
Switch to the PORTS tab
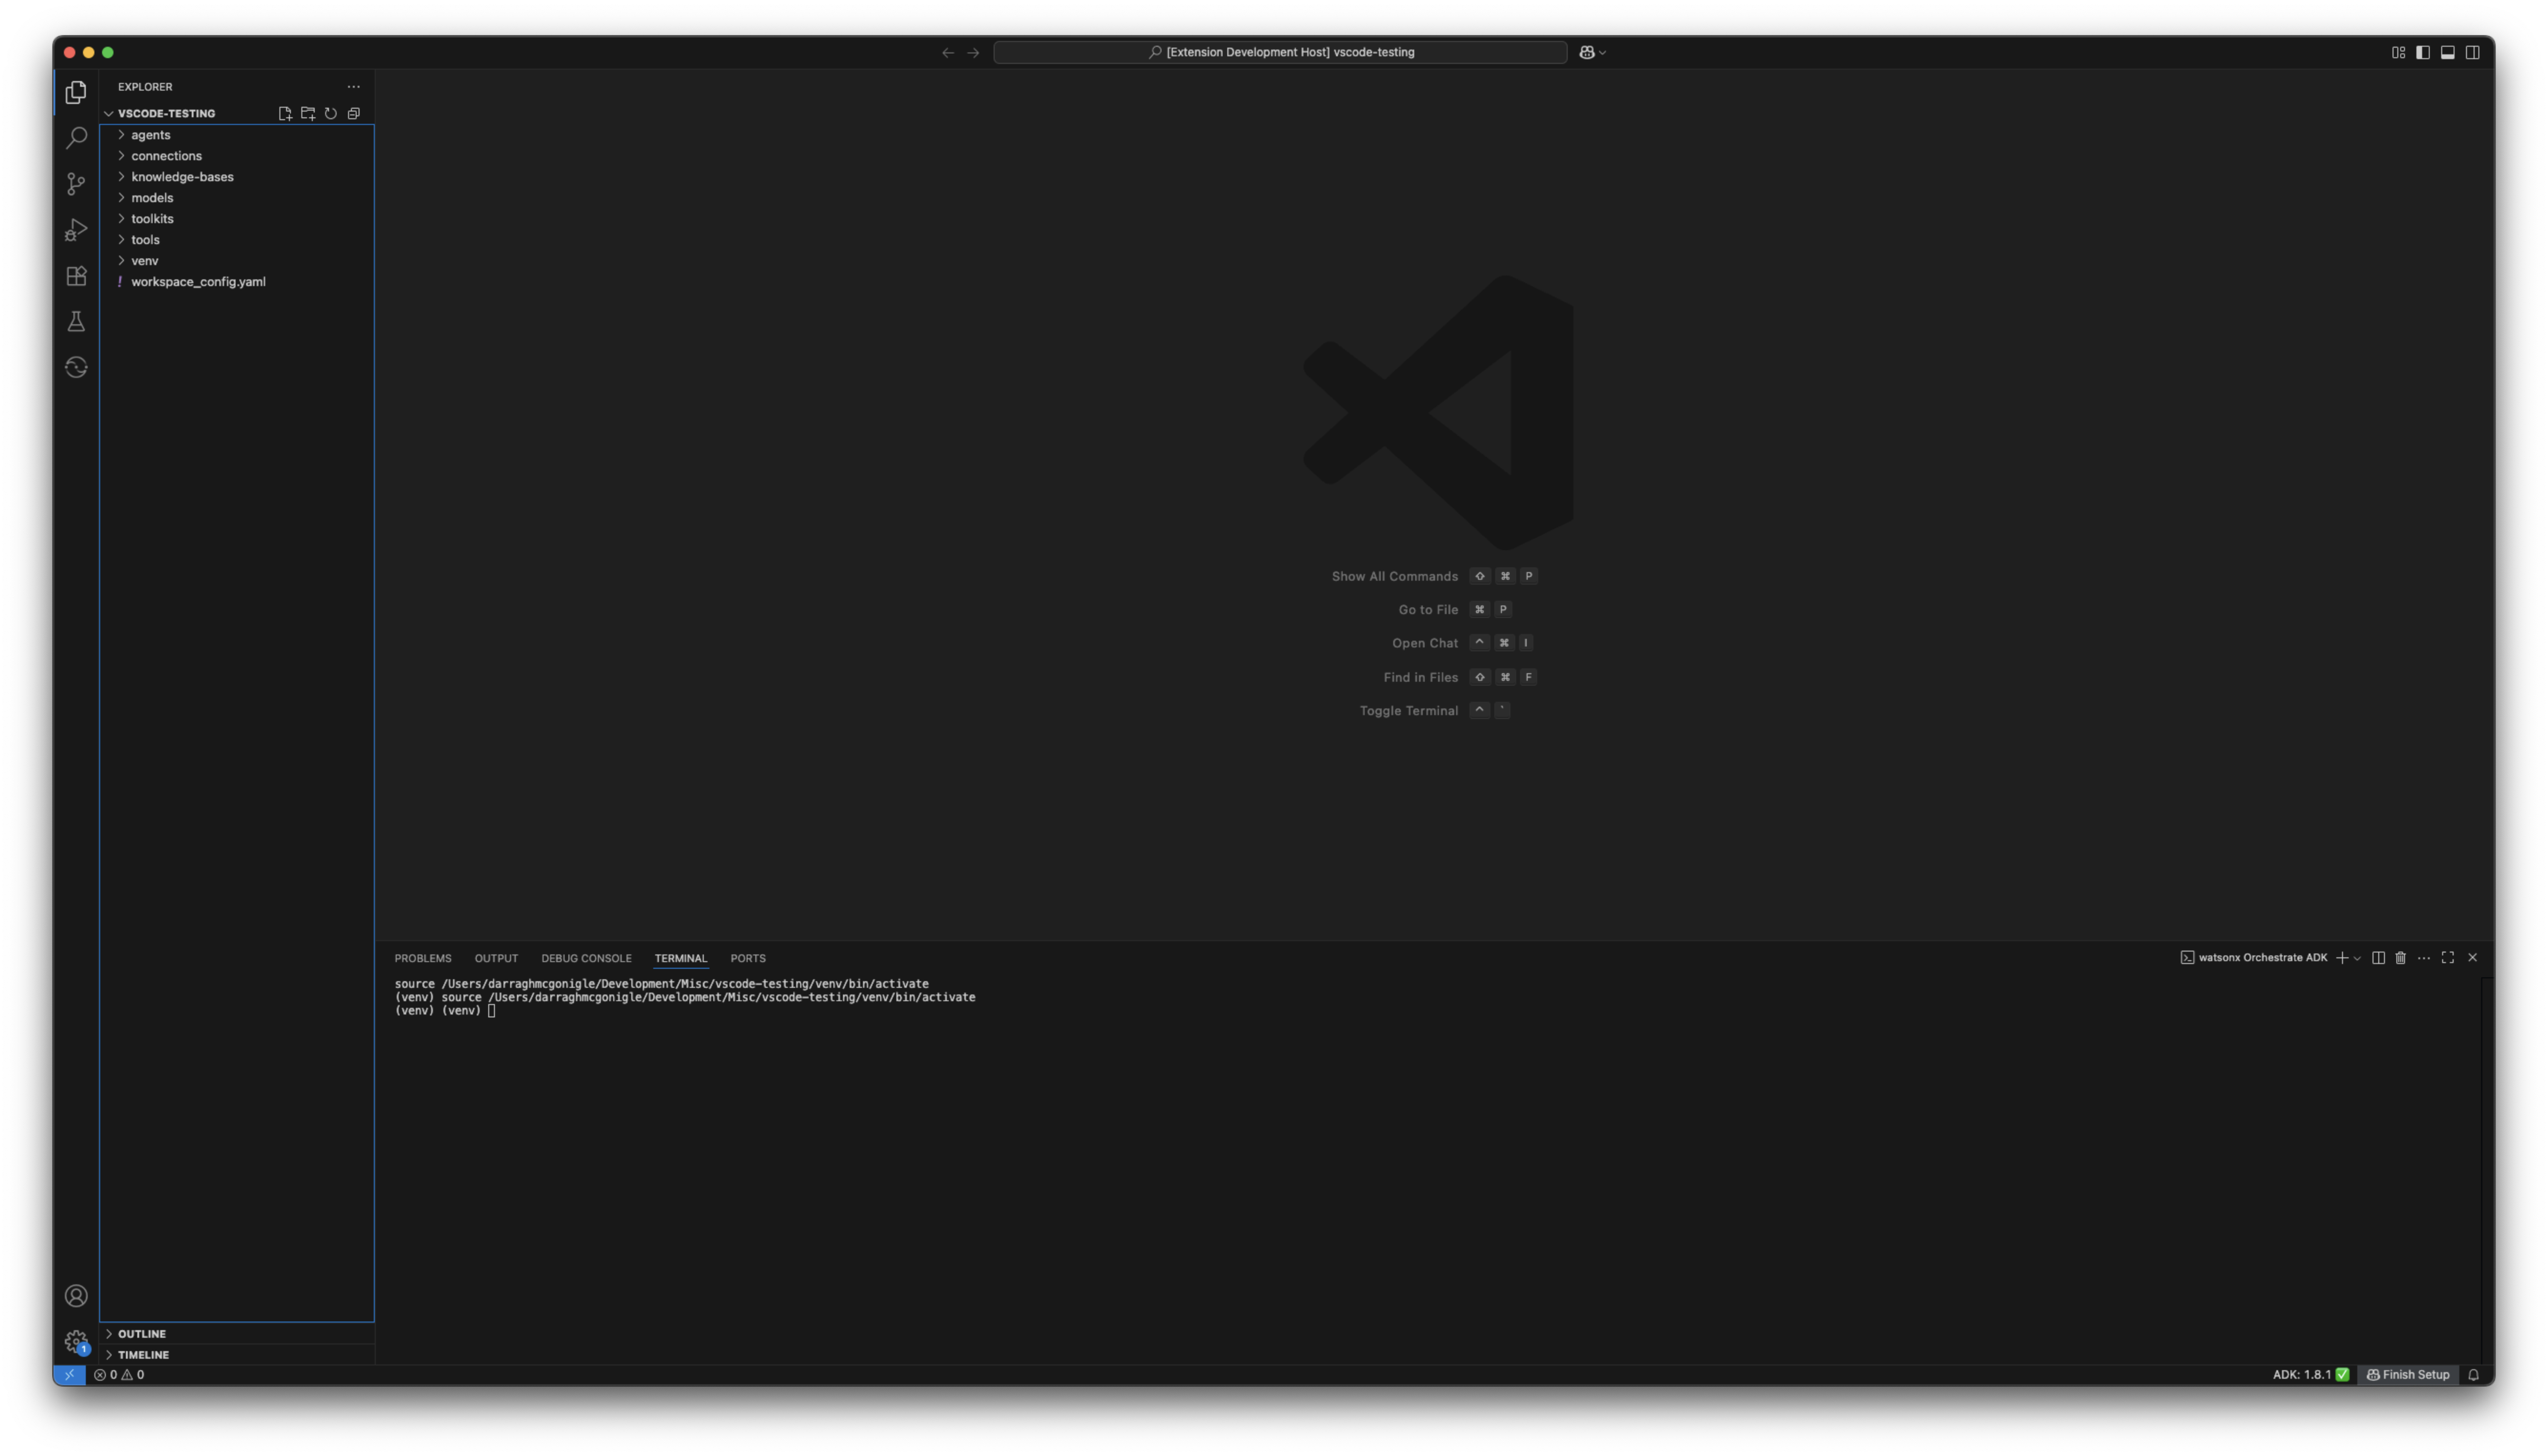point(747,958)
